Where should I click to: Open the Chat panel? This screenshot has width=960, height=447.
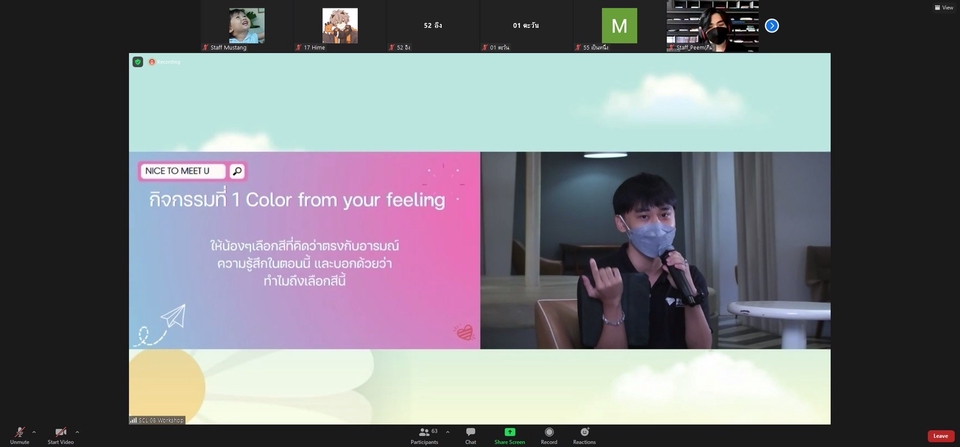pos(470,434)
